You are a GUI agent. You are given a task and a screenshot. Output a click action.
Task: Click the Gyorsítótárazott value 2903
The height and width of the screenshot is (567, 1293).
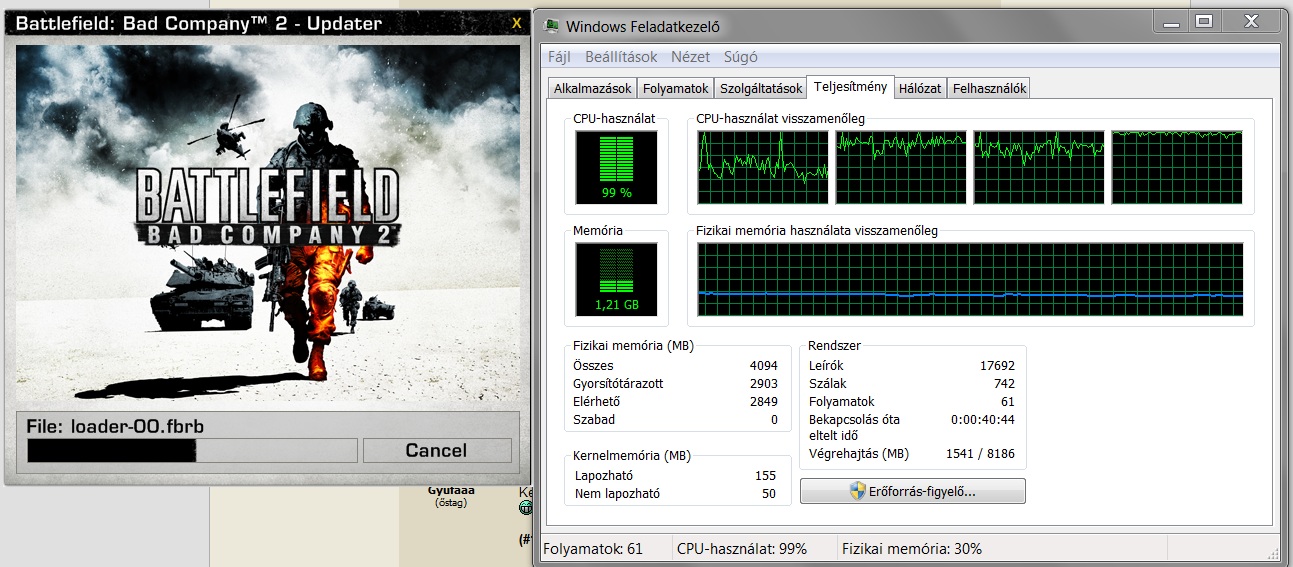tap(763, 384)
